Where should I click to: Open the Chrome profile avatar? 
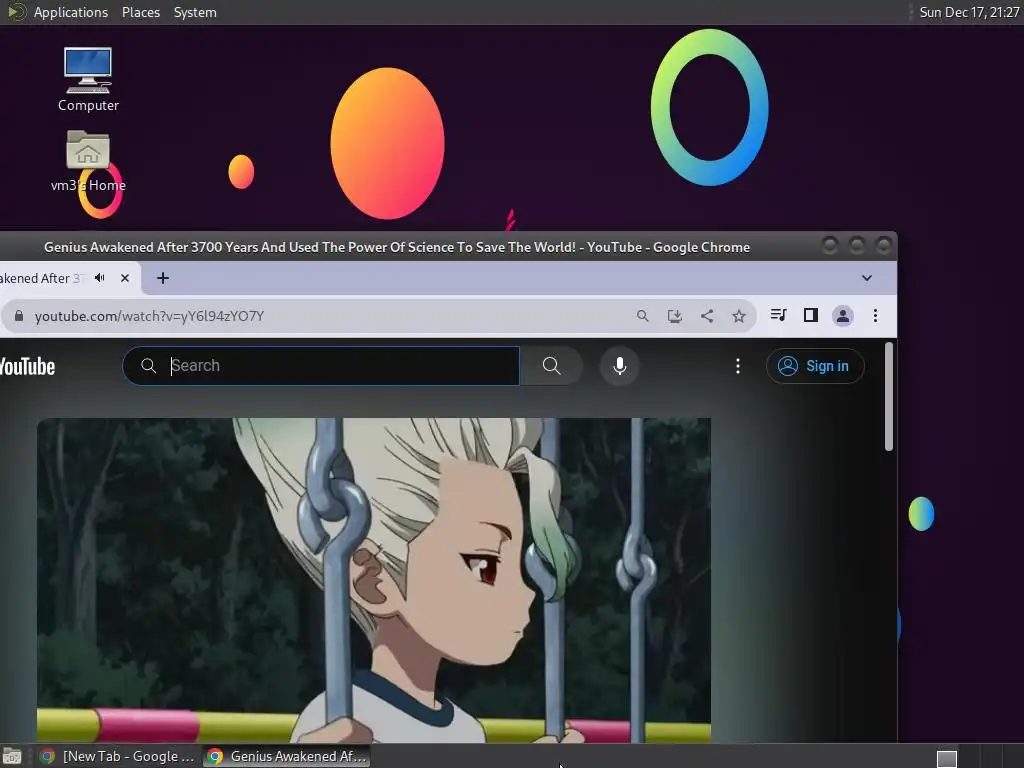pyautogui.click(x=842, y=316)
